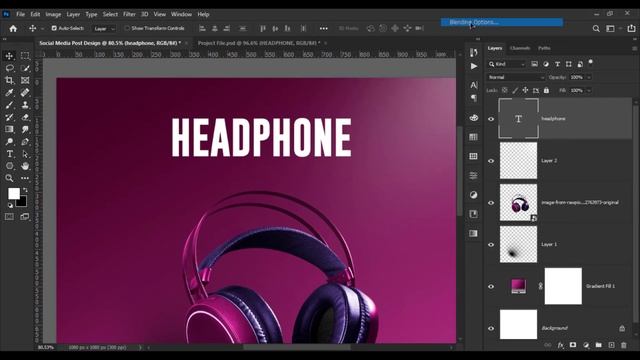
Task: Toggle lock all icon in Layers panel
Action: pyautogui.click(x=547, y=90)
